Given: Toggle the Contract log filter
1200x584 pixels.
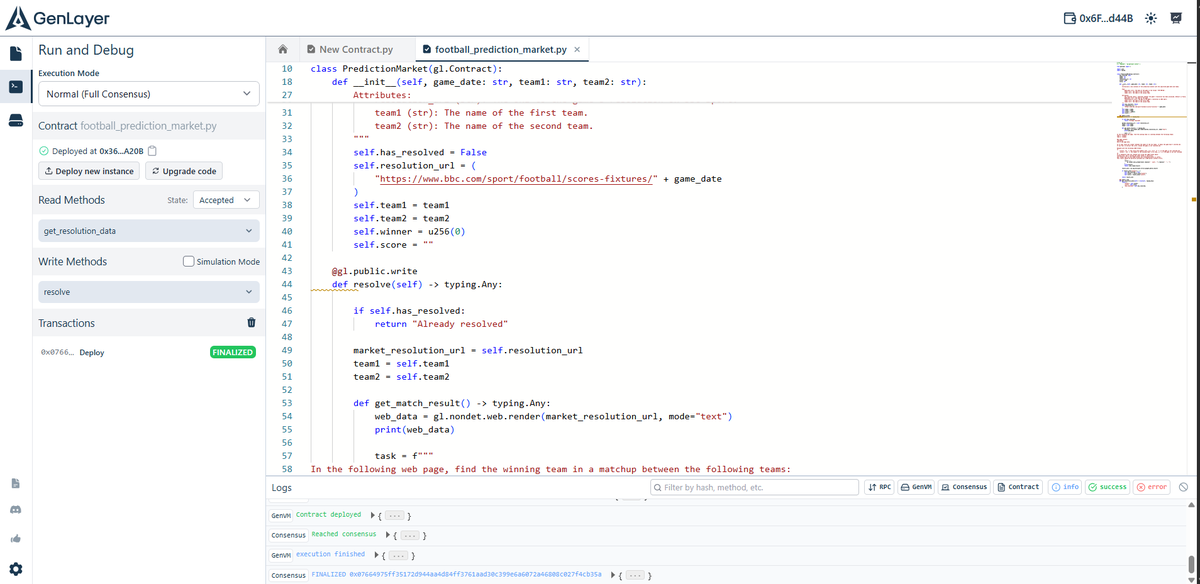Looking at the screenshot, I should (x=1019, y=487).
